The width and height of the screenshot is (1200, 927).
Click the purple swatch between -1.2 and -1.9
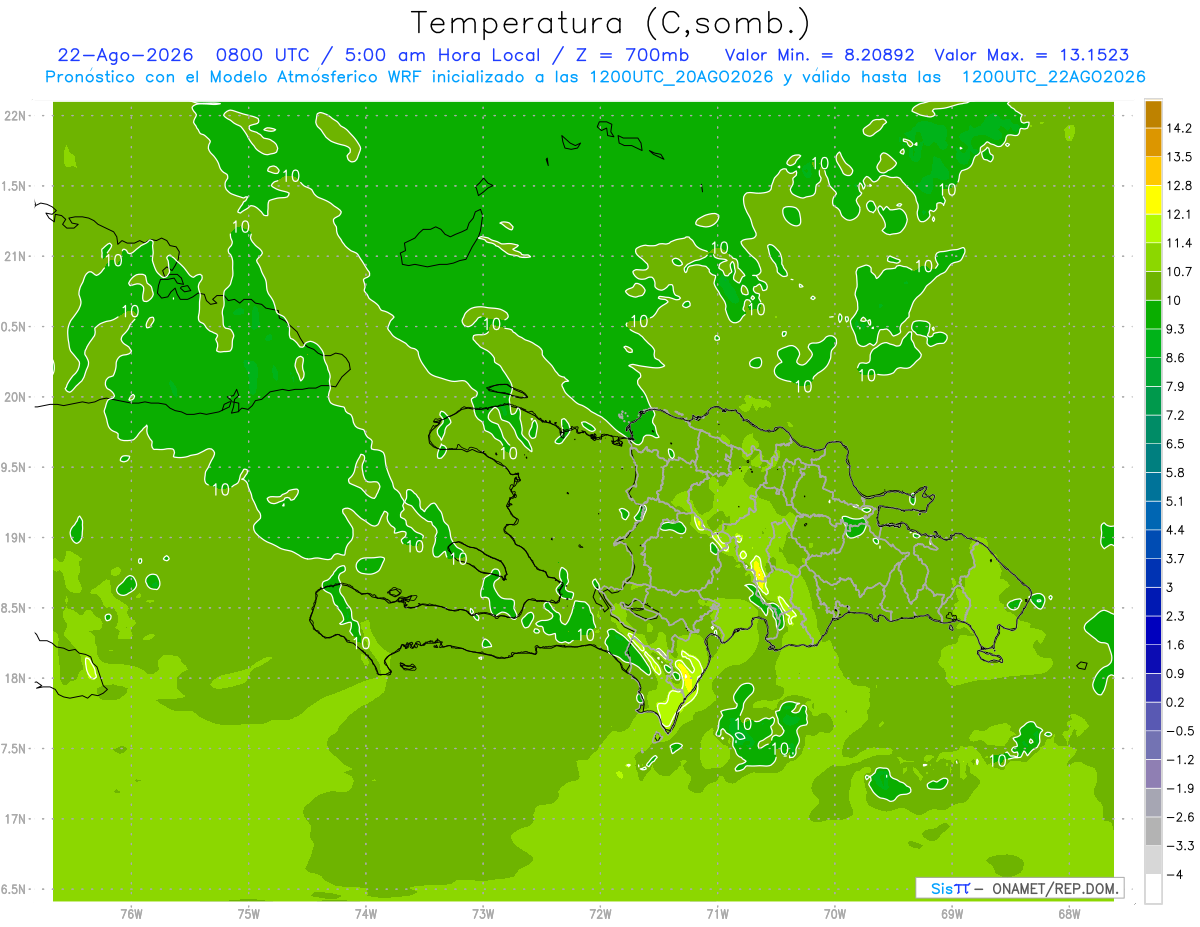click(x=1153, y=774)
